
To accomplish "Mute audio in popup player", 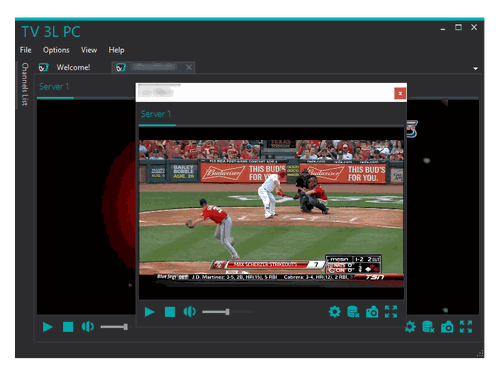I will pos(190,312).
